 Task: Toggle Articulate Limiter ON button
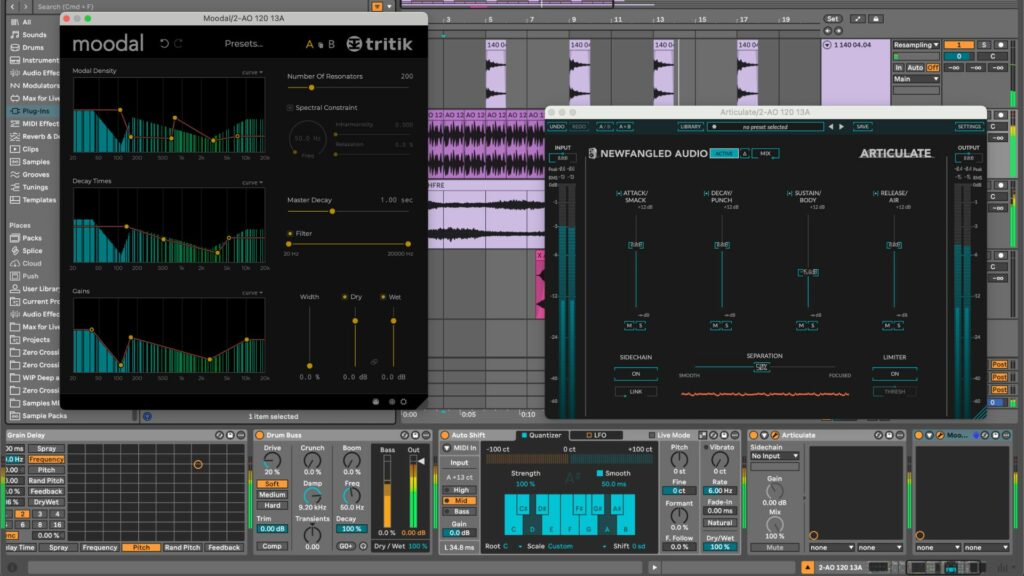[895, 374]
